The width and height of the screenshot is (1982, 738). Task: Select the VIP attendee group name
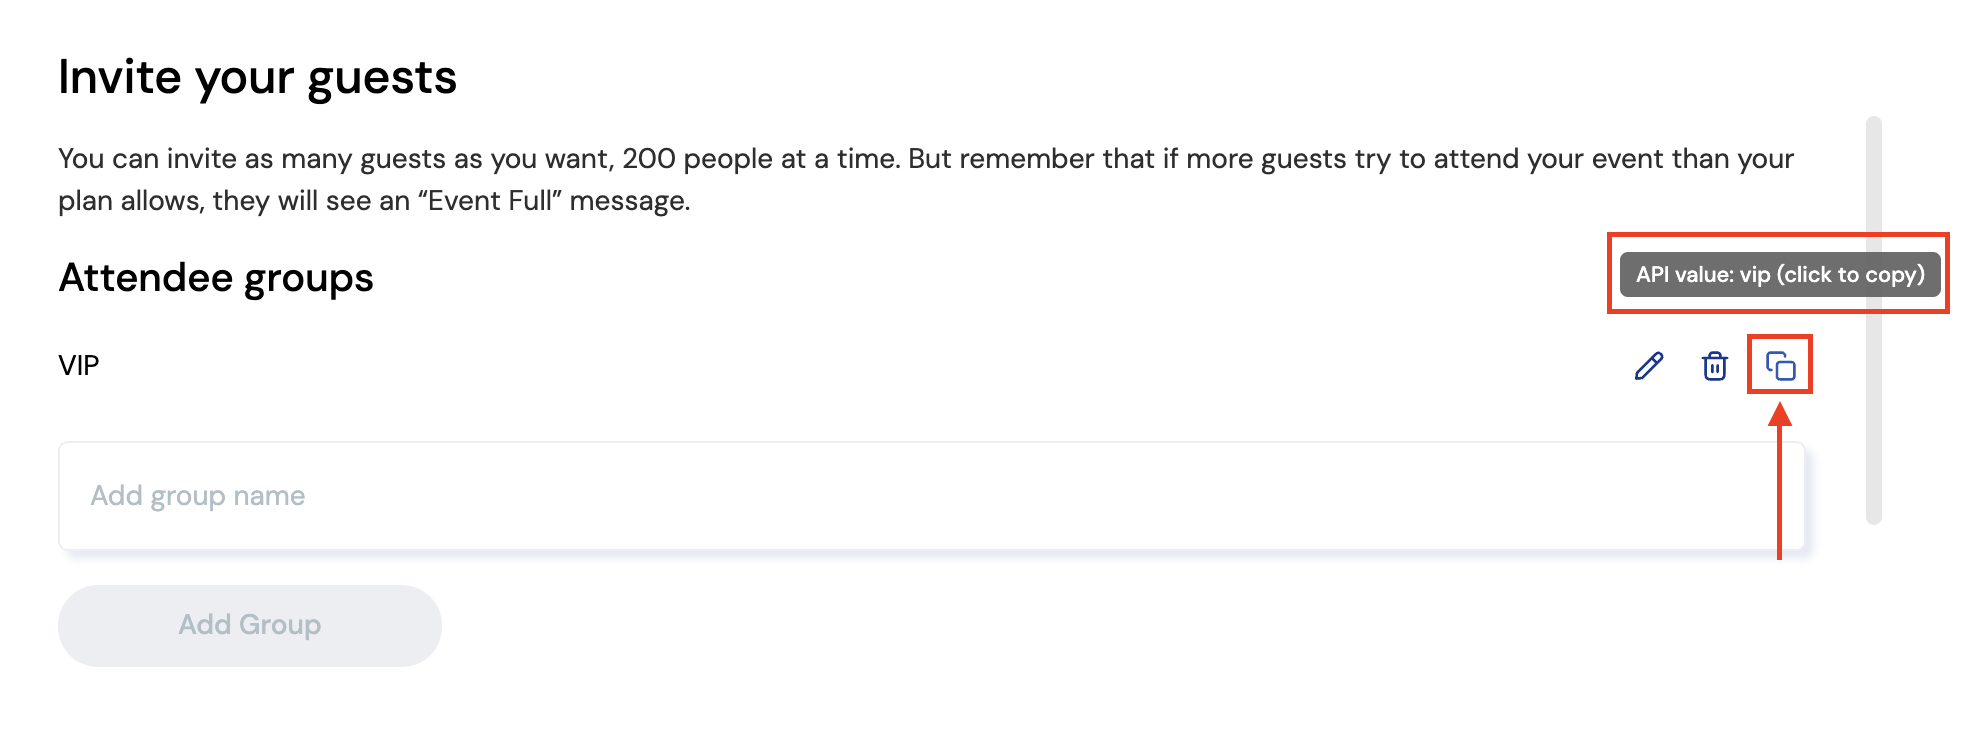tap(79, 366)
